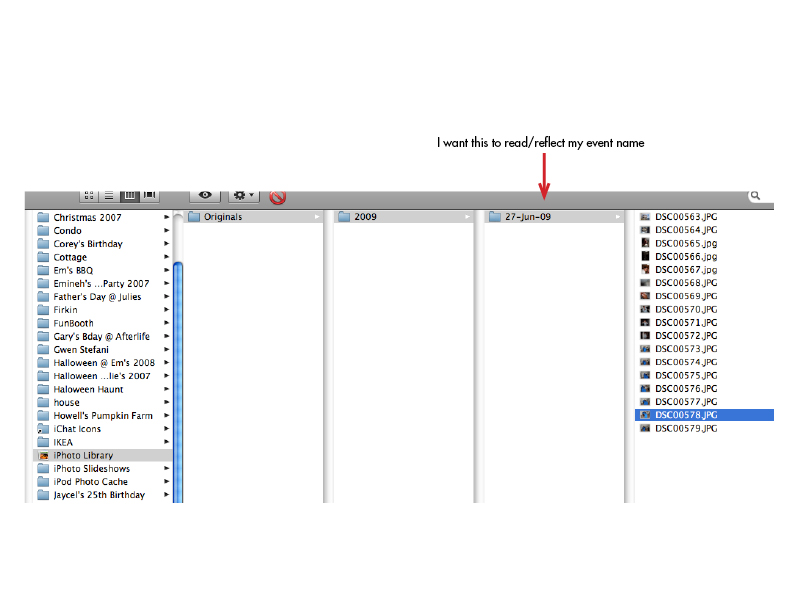Open Jaycel's 25th Birthday folder
Screen dimensions: 792x612
pyautogui.click(x=103, y=495)
